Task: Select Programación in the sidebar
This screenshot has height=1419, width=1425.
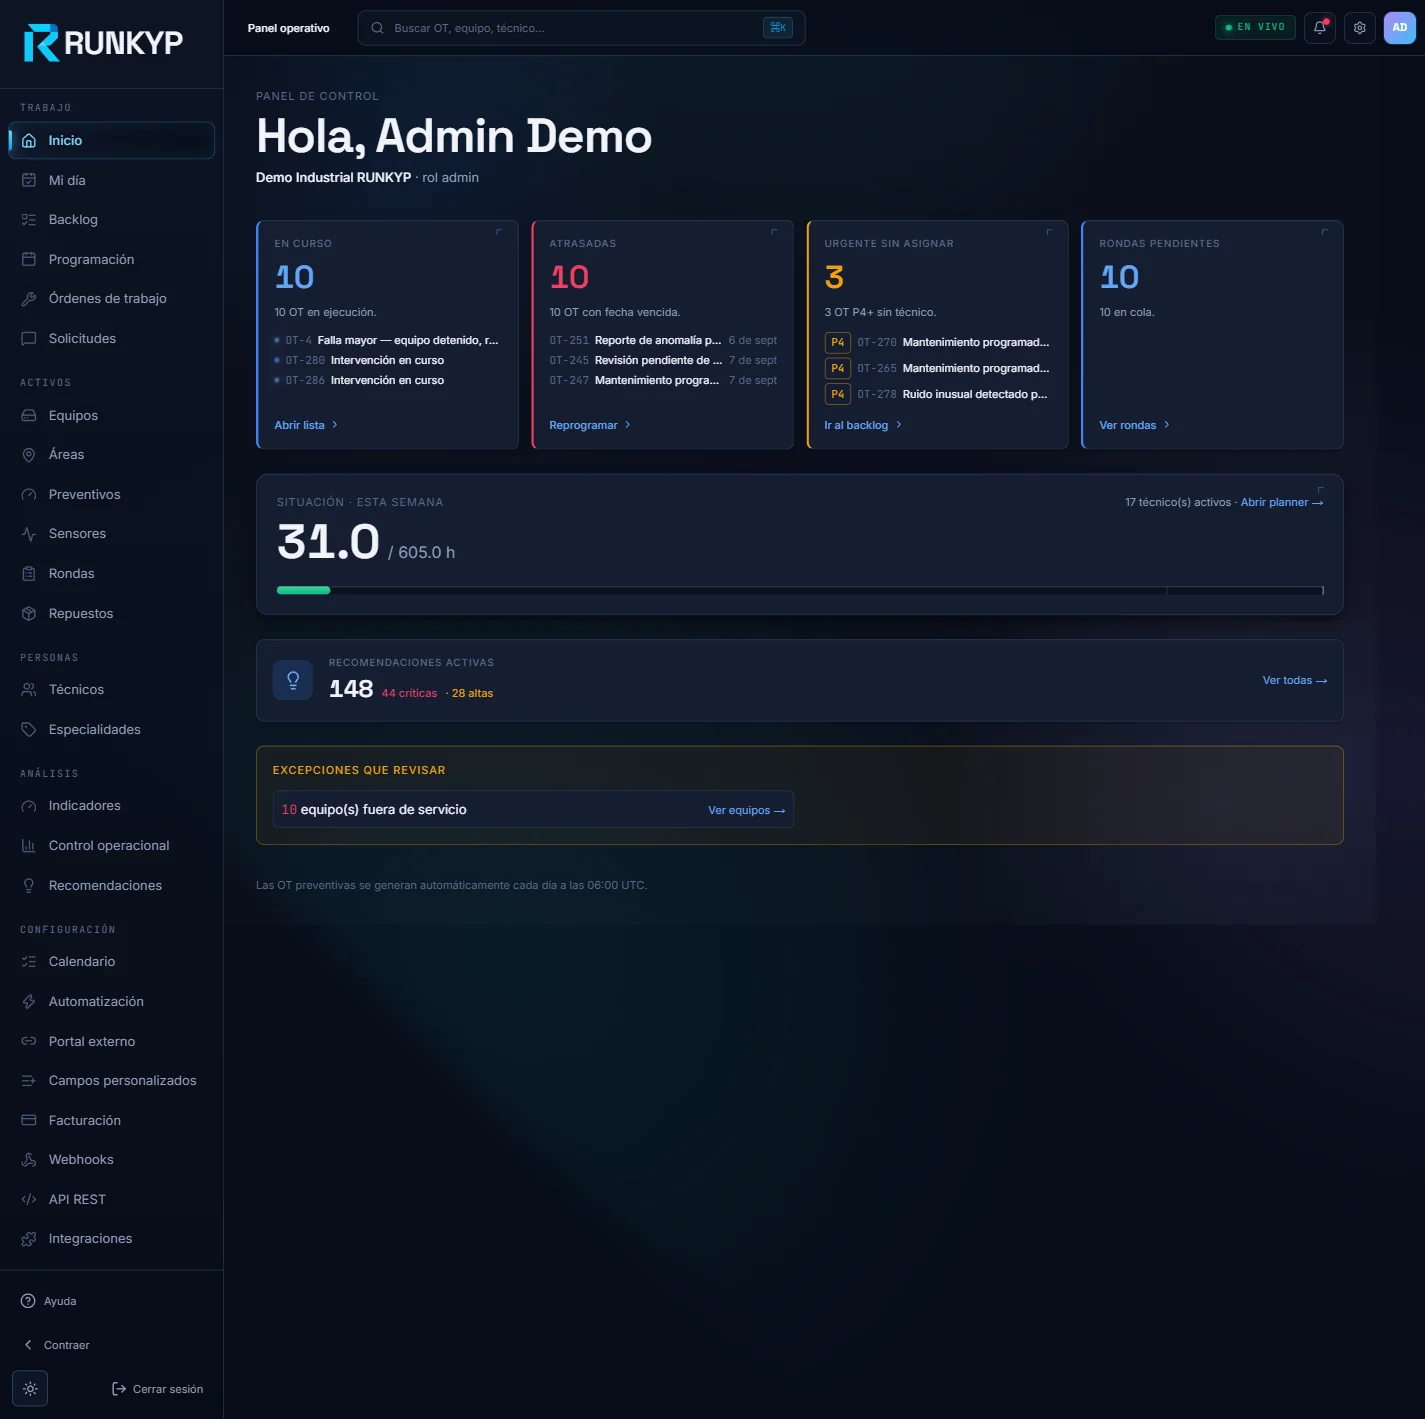Action: coord(112,260)
